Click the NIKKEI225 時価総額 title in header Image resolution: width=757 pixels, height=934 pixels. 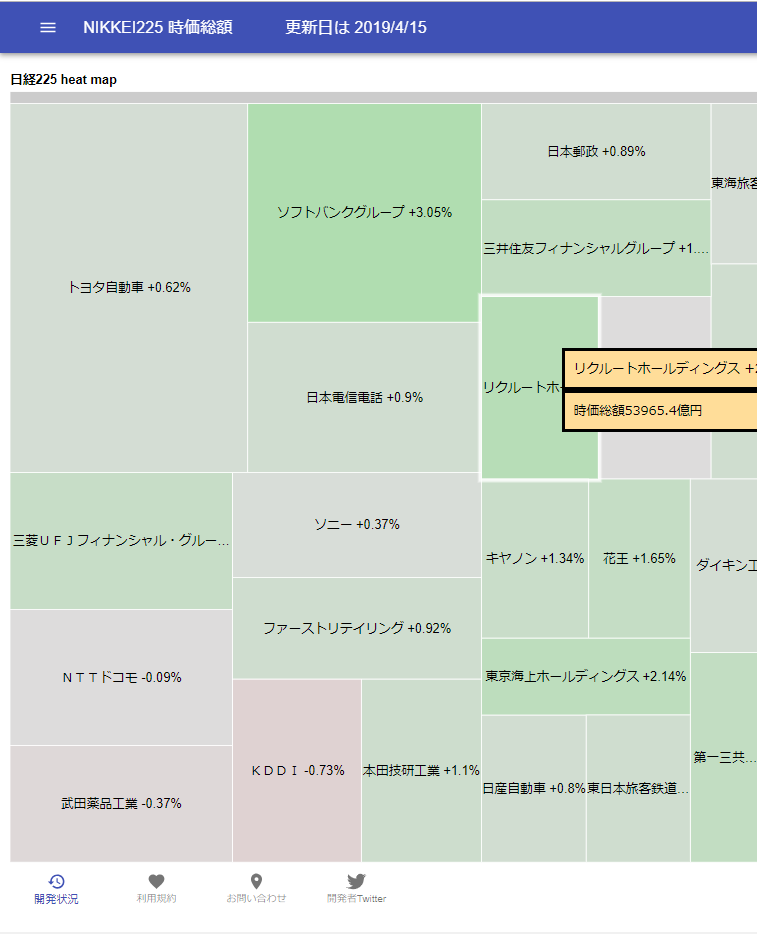tap(156, 27)
